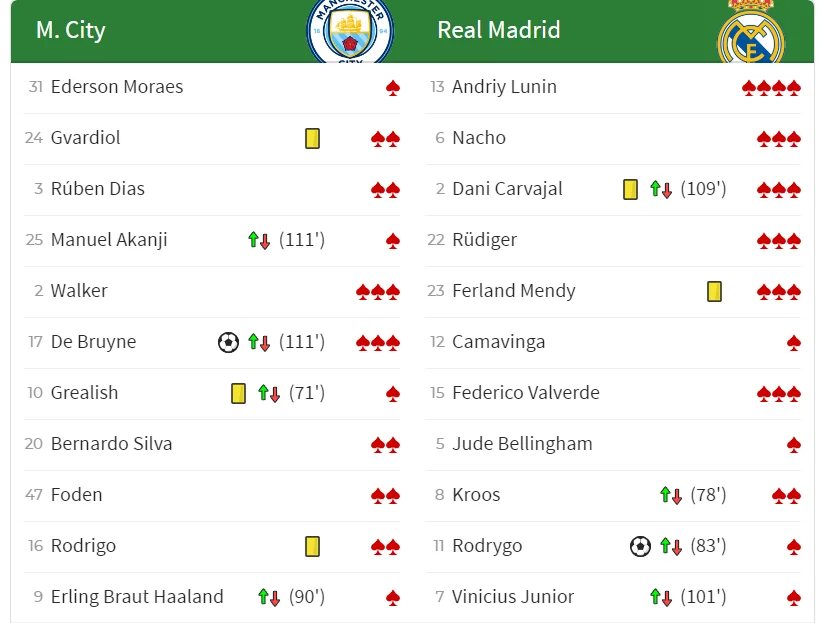The image size is (822, 623).
Task: Click Dani Carvajal's yellow card icon
Action: pos(630,189)
